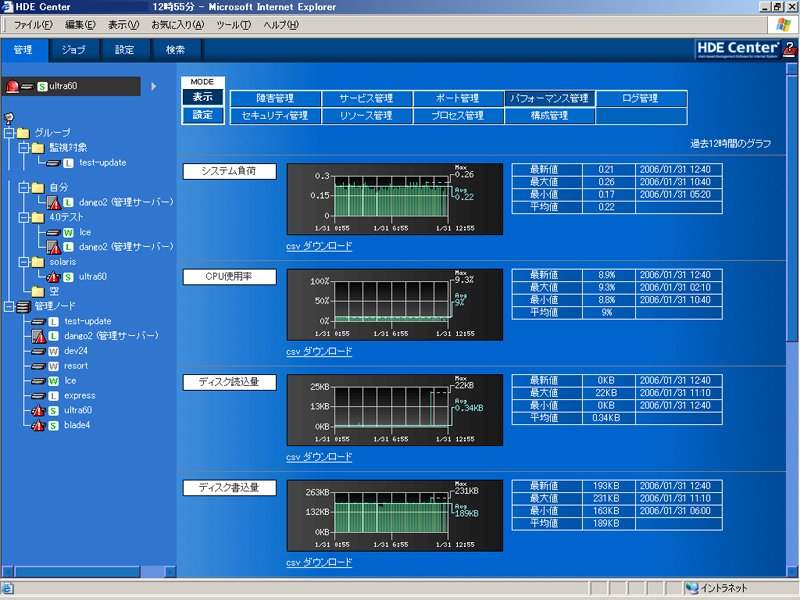Select blade4 in 管理ノード tree
Screen dimensions: 800x600
tap(77, 426)
